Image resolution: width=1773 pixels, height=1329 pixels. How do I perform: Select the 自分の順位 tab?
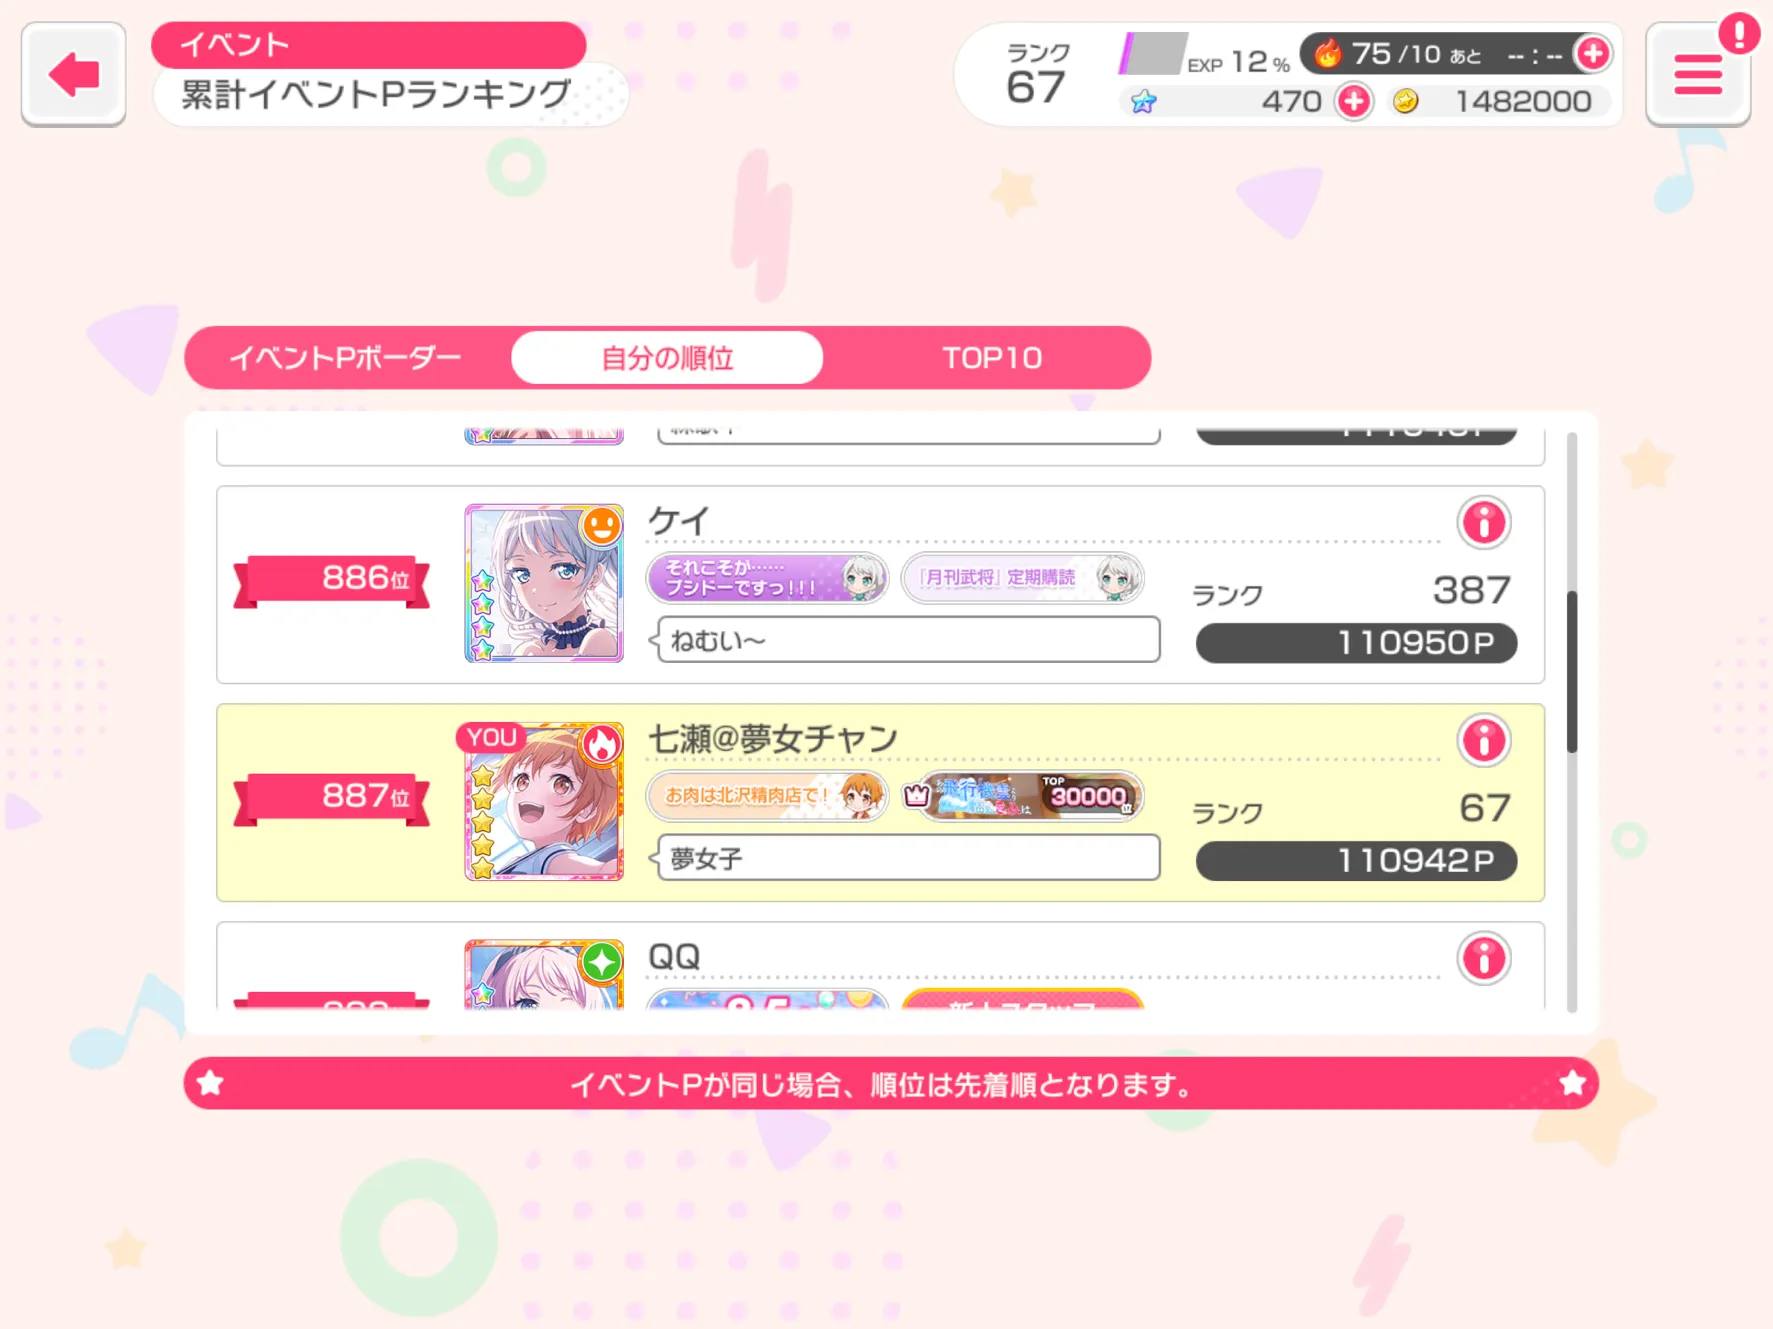667,358
